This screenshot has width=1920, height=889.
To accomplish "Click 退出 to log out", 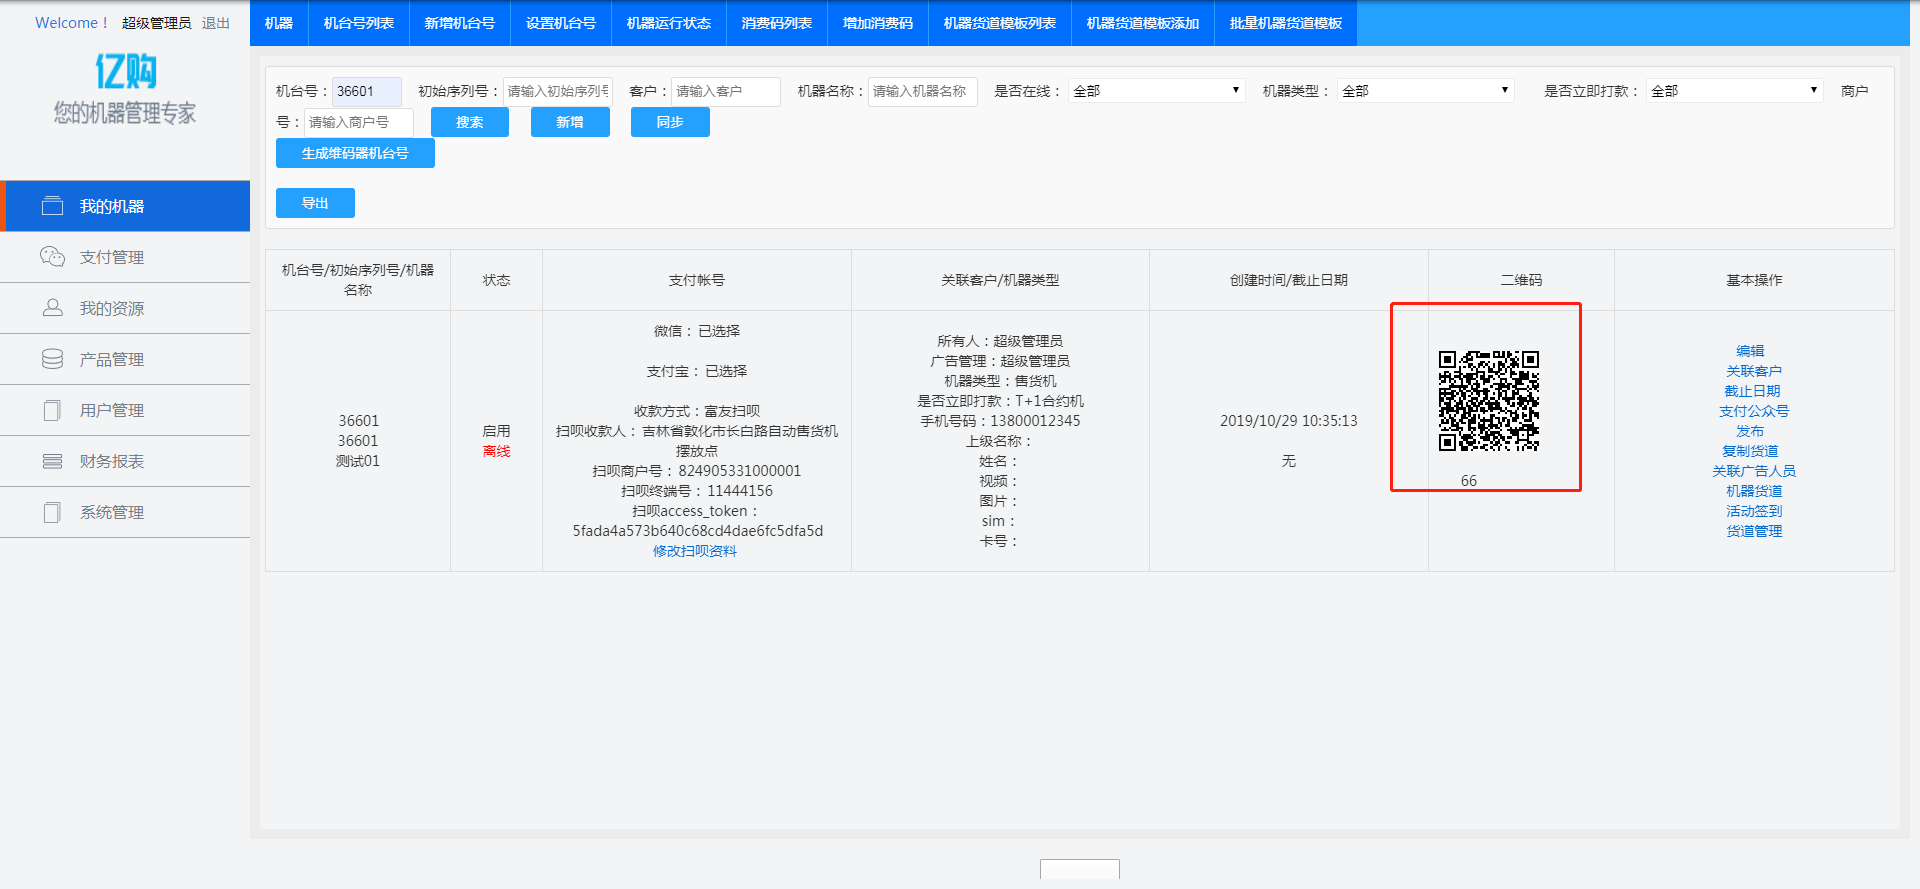I will click(215, 23).
